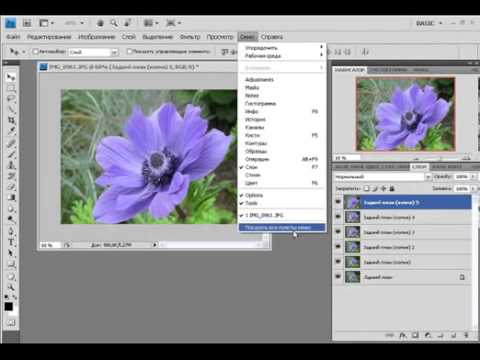Open the BASIC workspace dropdown

(x=429, y=23)
